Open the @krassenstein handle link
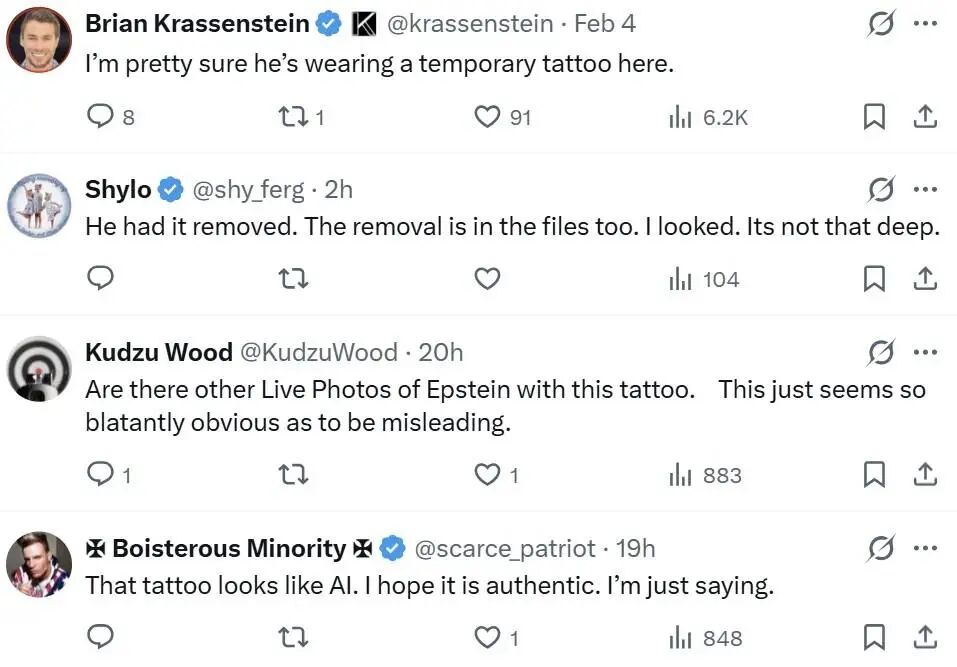This screenshot has height=667, width=957. click(468, 23)
